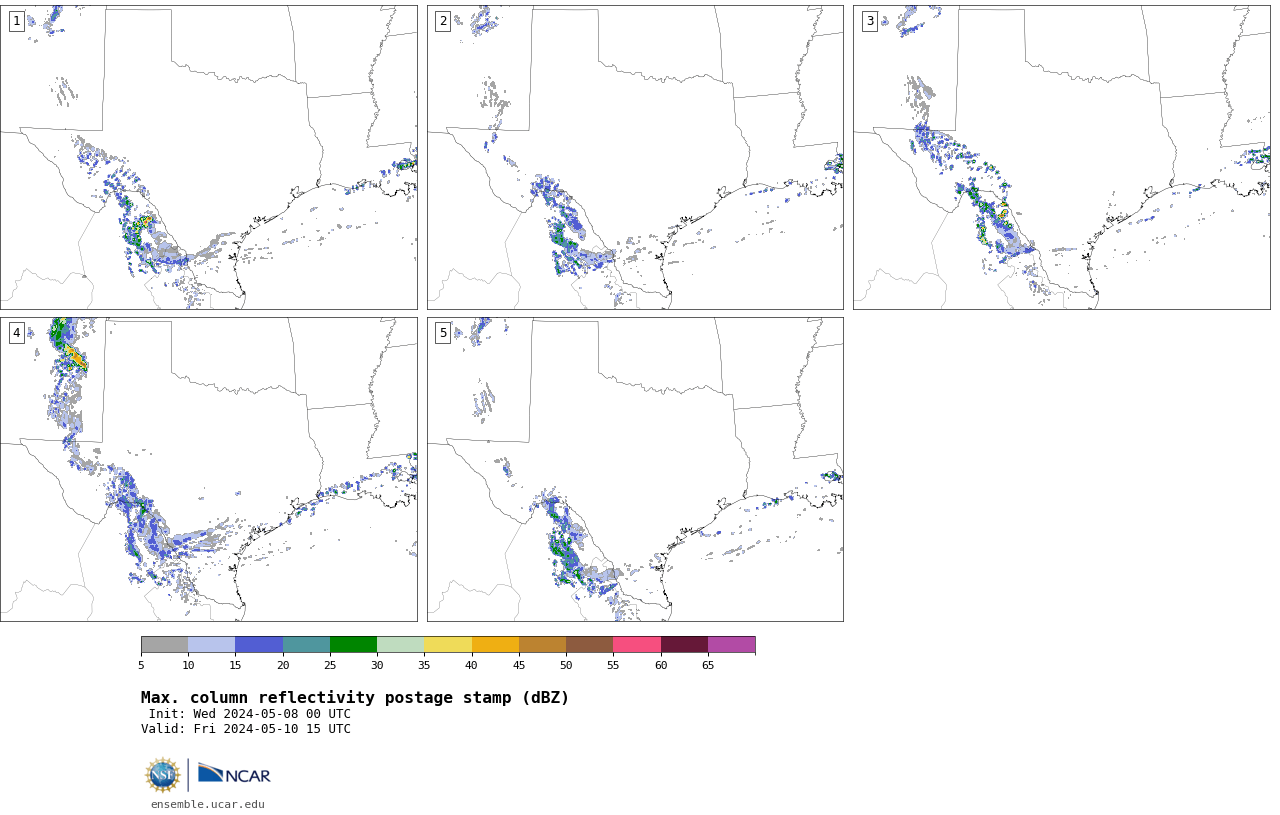
Task: Click the member number 4 label box
Action: tap(16, 333)
